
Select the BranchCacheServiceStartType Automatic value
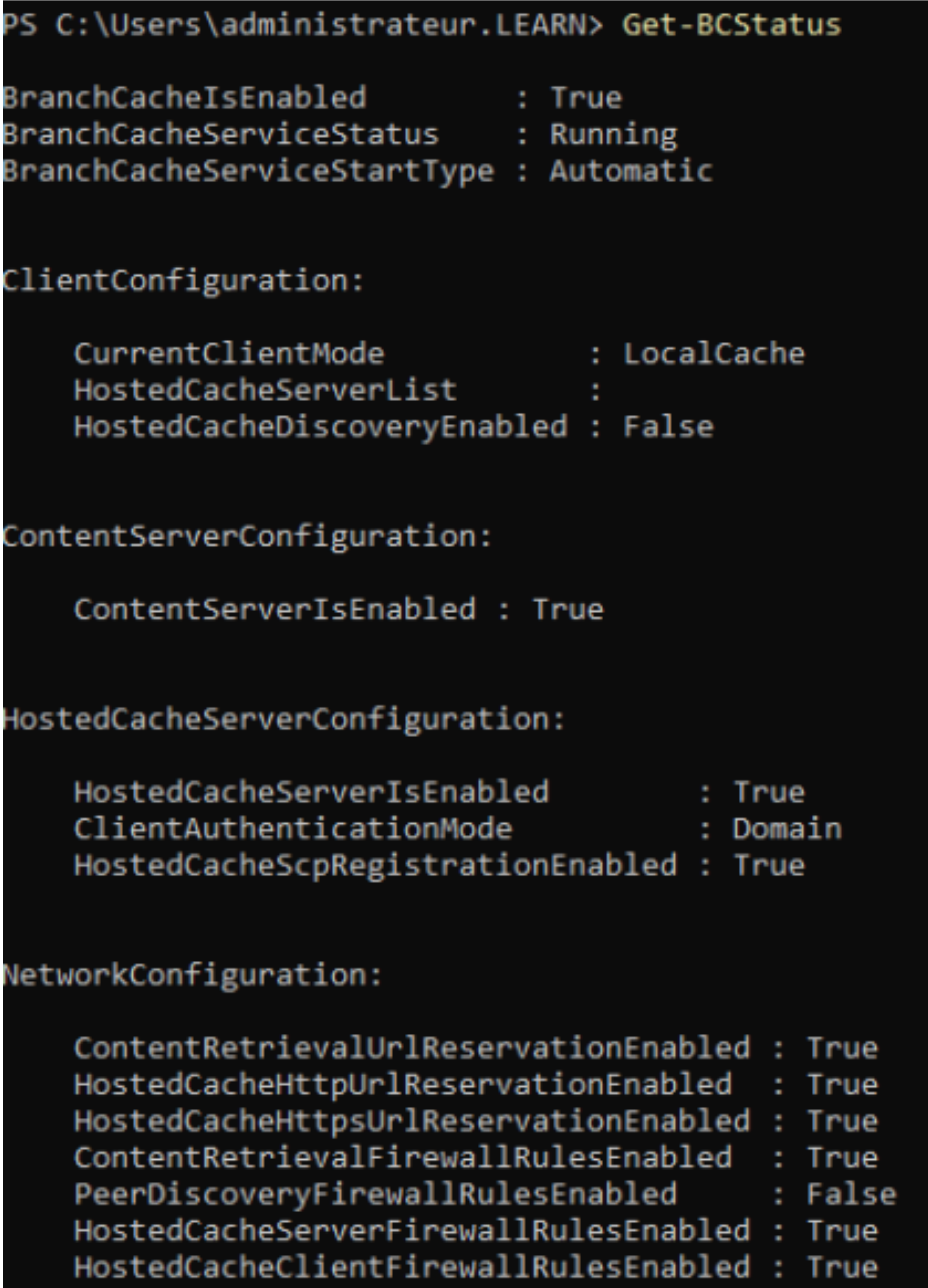(x=630, y=171)
